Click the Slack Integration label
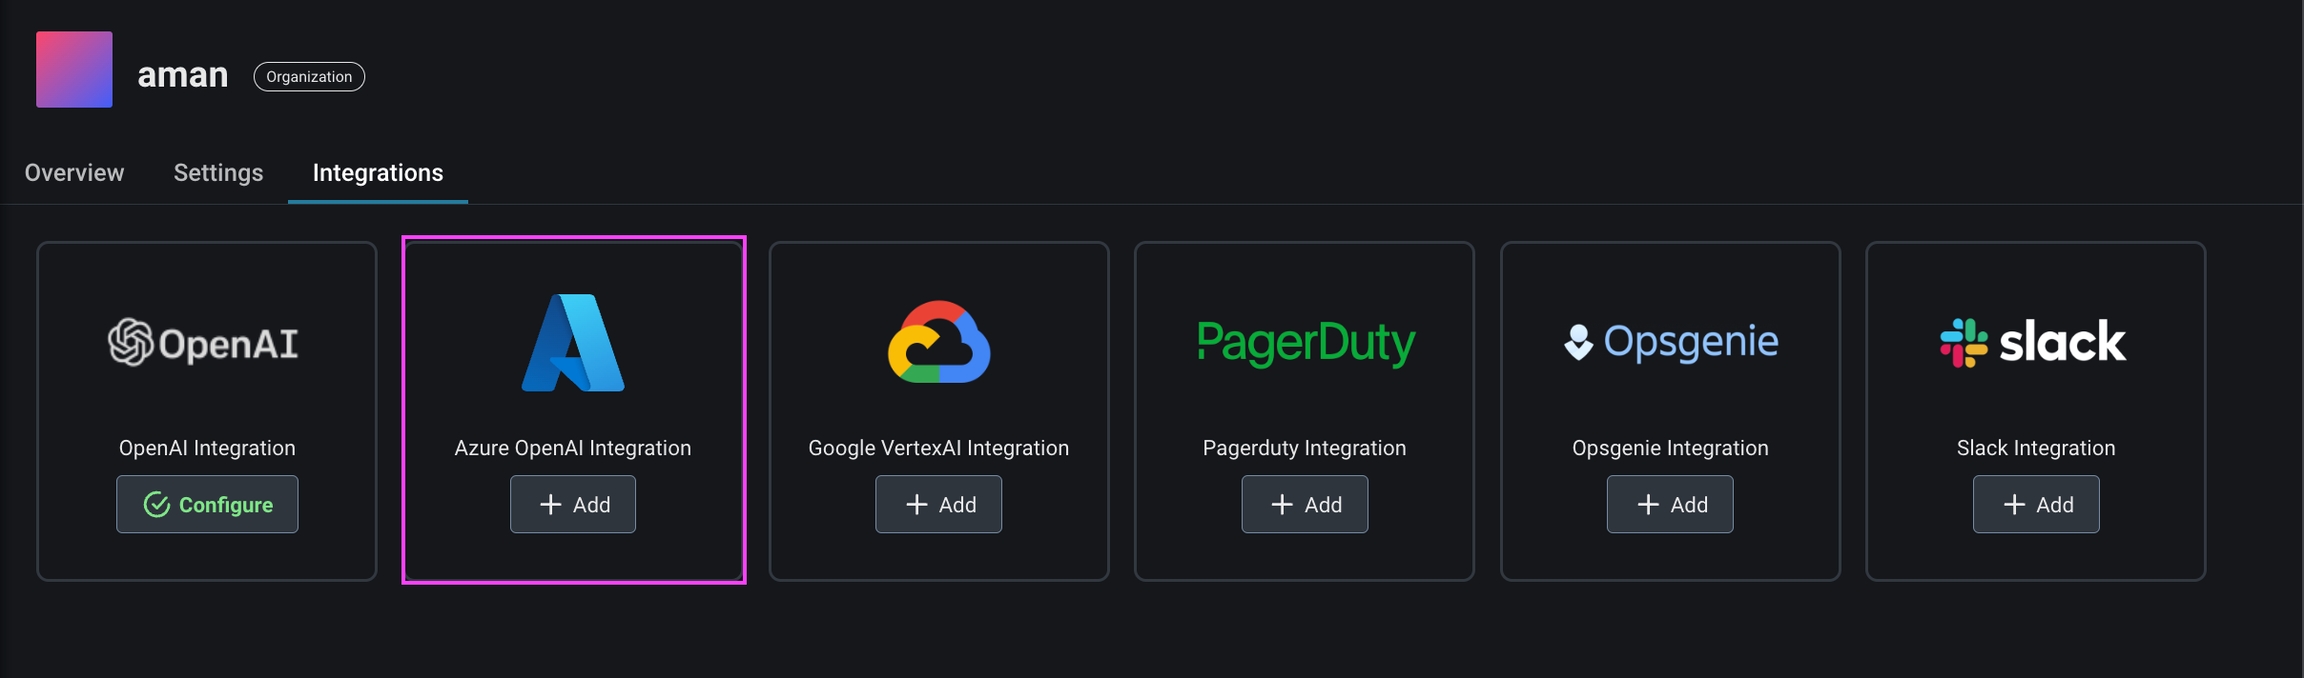 [2036, 448]
